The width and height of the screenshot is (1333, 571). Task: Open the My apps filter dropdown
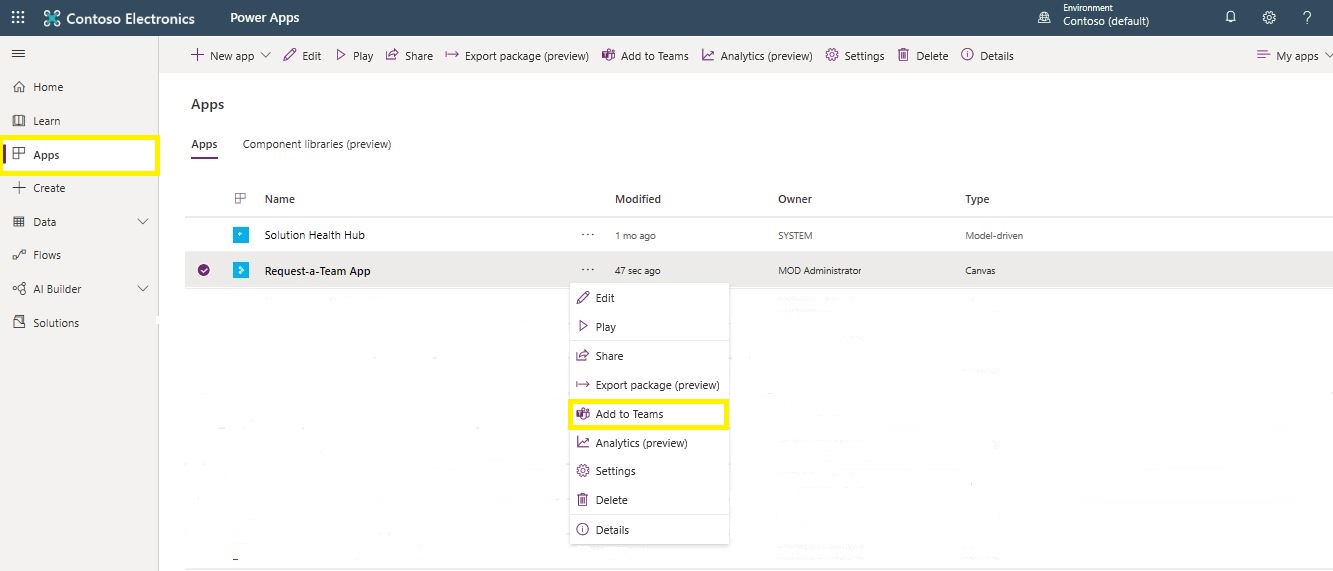point(1295,56)
